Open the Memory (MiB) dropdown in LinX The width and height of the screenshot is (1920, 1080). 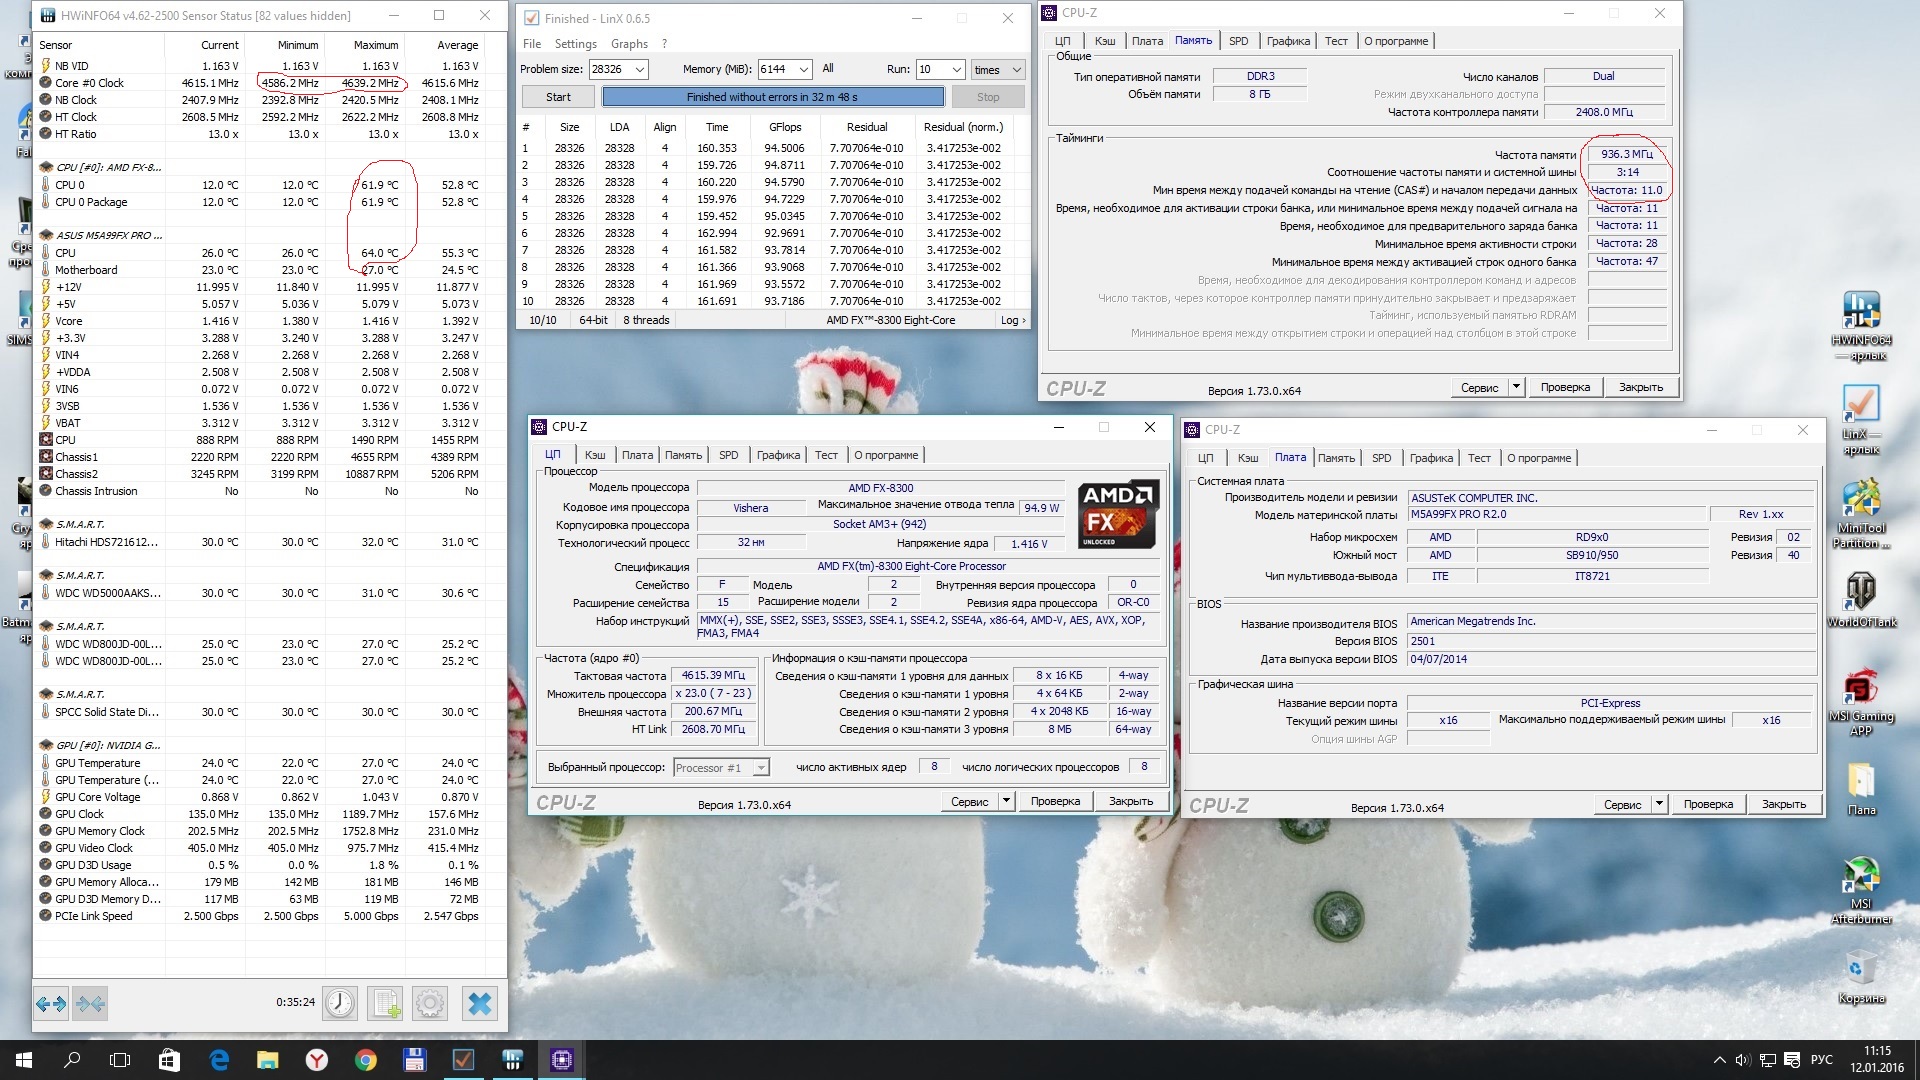tap(804, 69)
